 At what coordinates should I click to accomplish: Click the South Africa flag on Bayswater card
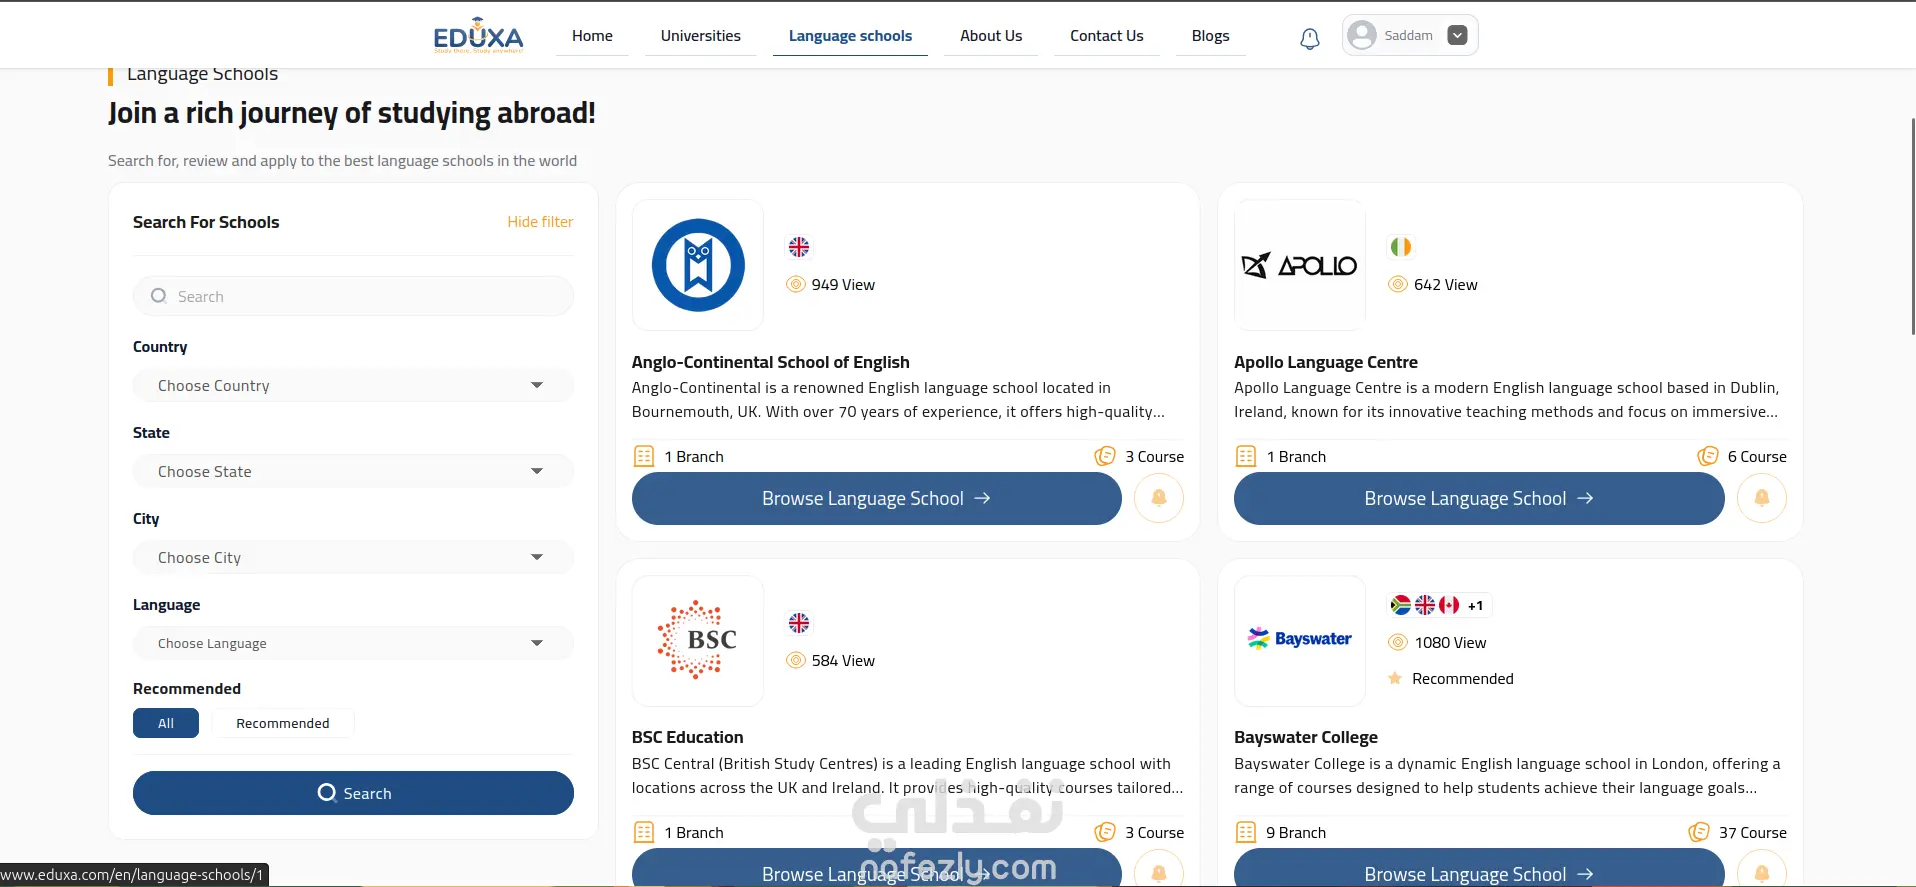1401,605
